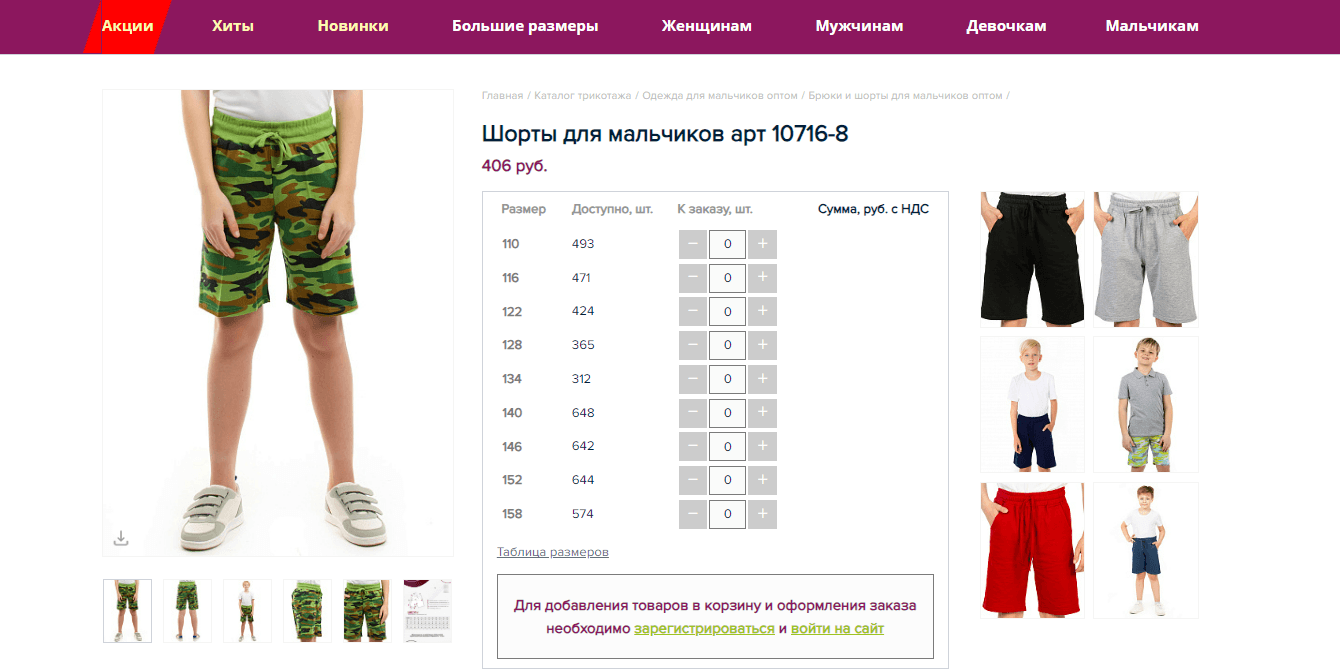This screenshot has height=671, width=1340.
Task: Decrease quantity for size 134
Action: [x=693, y=379]
